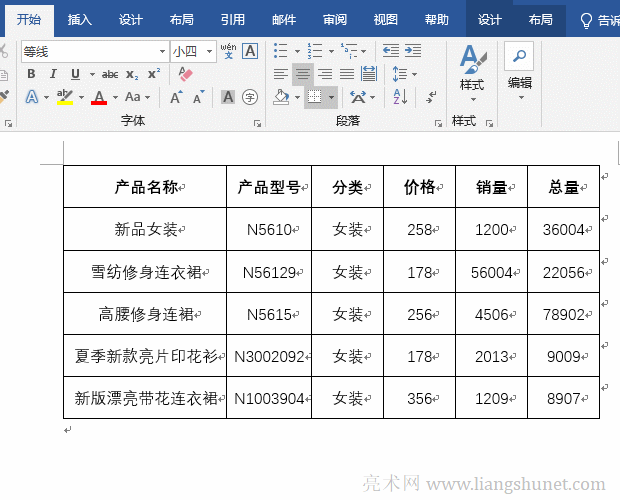Toggle Bold formatting
This screenshot has height=500, width=620.
[31, 74]
